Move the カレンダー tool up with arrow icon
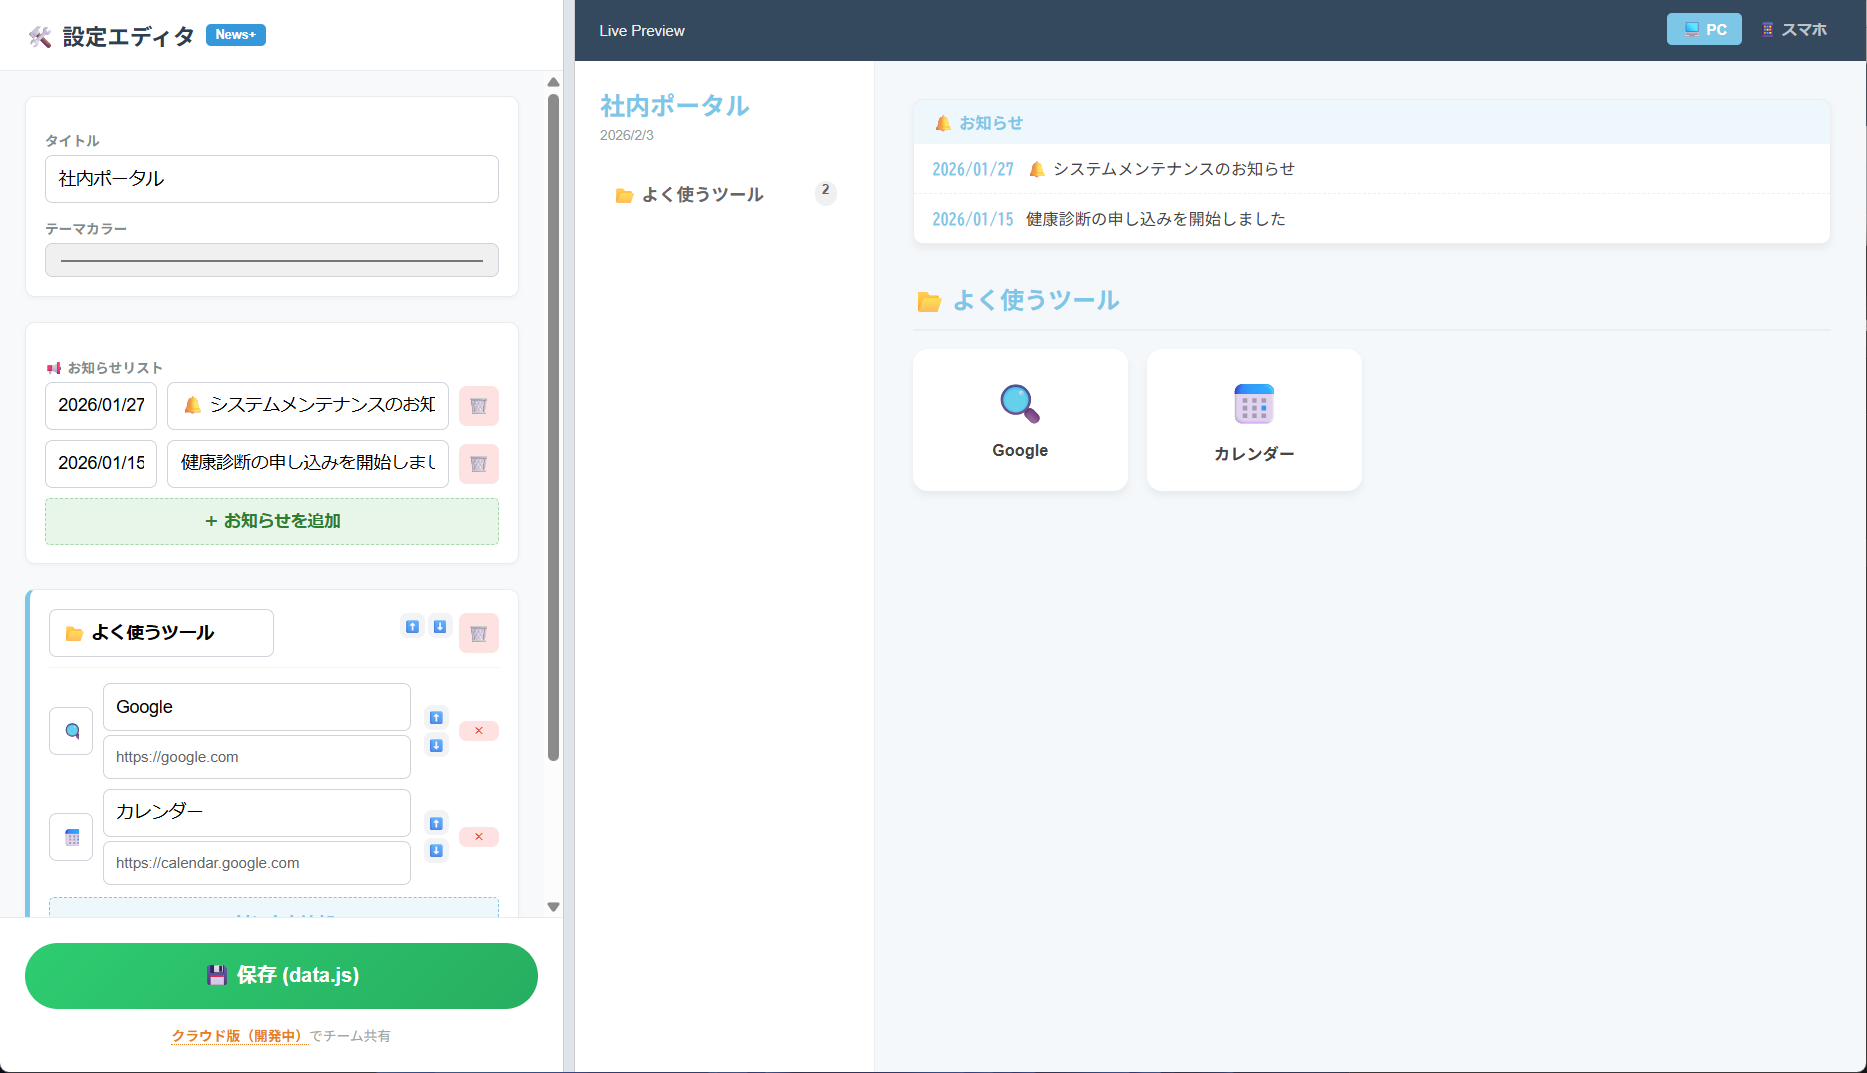 point(436,823)
